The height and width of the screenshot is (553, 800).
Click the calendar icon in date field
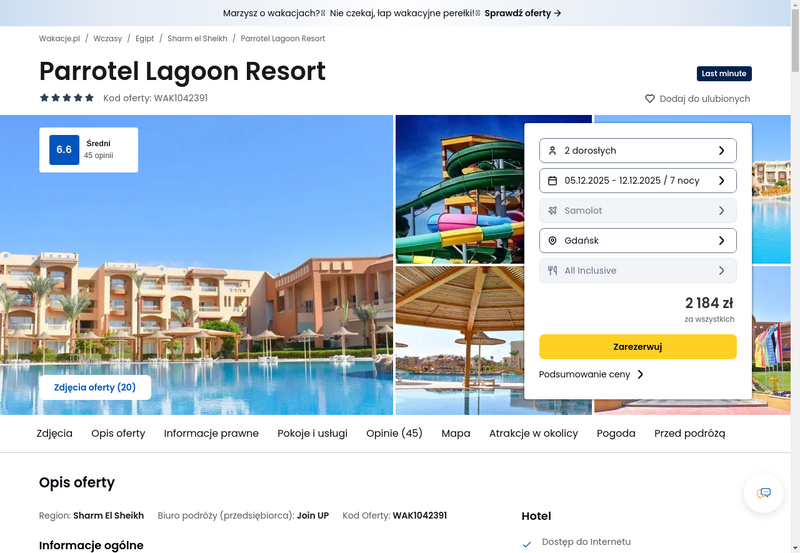552,181
